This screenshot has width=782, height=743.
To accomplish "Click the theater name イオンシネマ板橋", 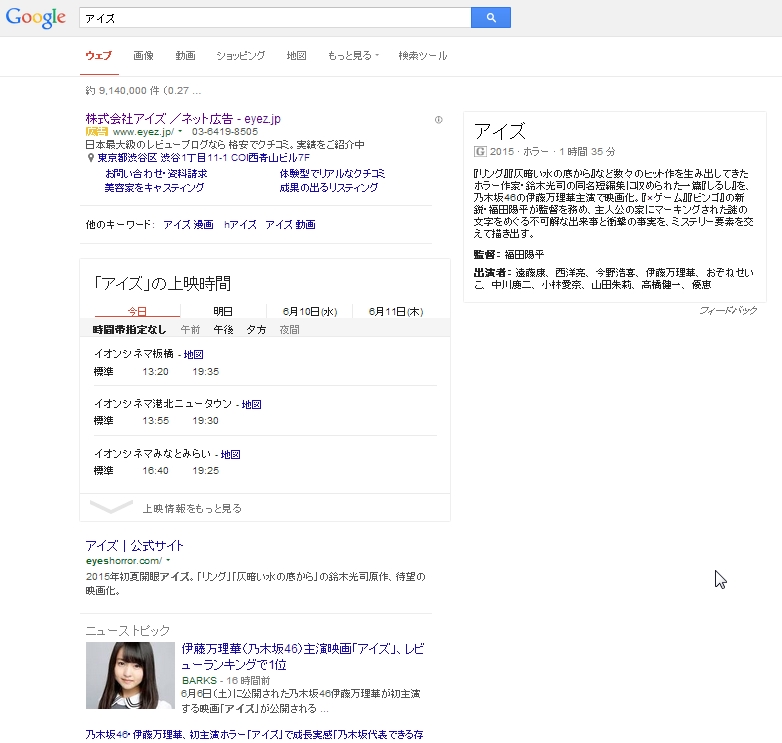I will (x=134, y=354).
